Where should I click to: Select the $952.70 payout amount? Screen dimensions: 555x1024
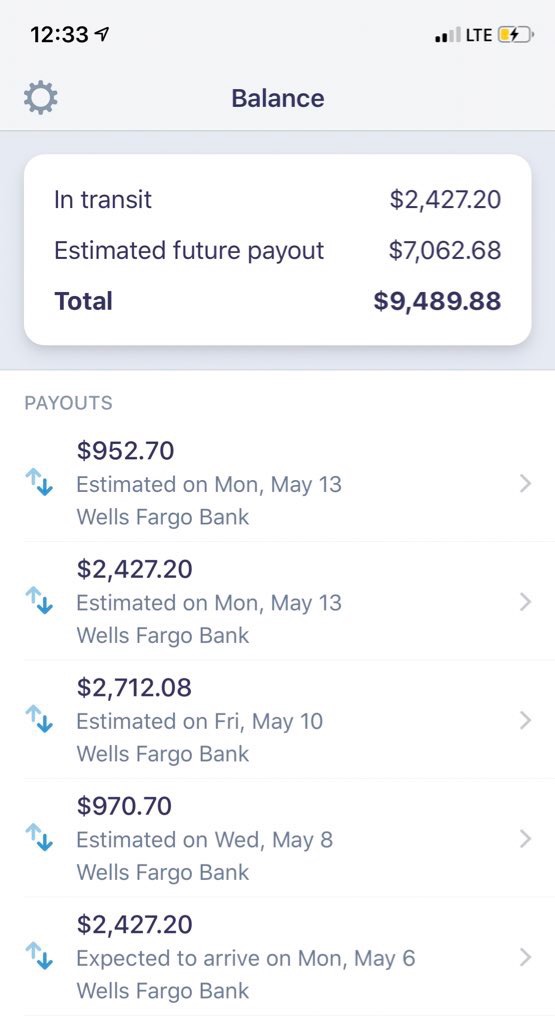coord(125,451)
